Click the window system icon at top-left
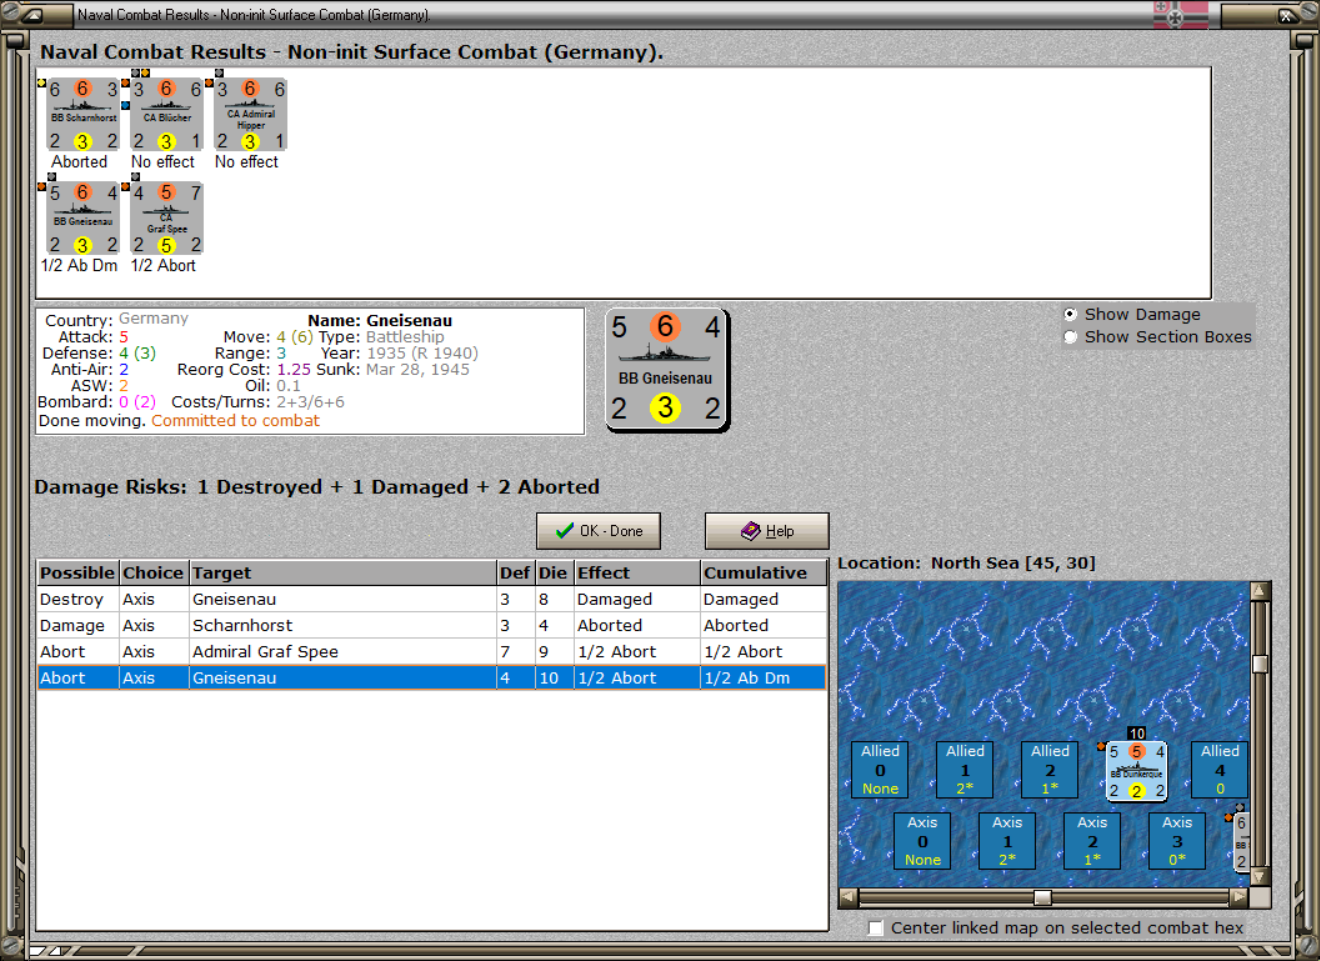 point(34,15)
